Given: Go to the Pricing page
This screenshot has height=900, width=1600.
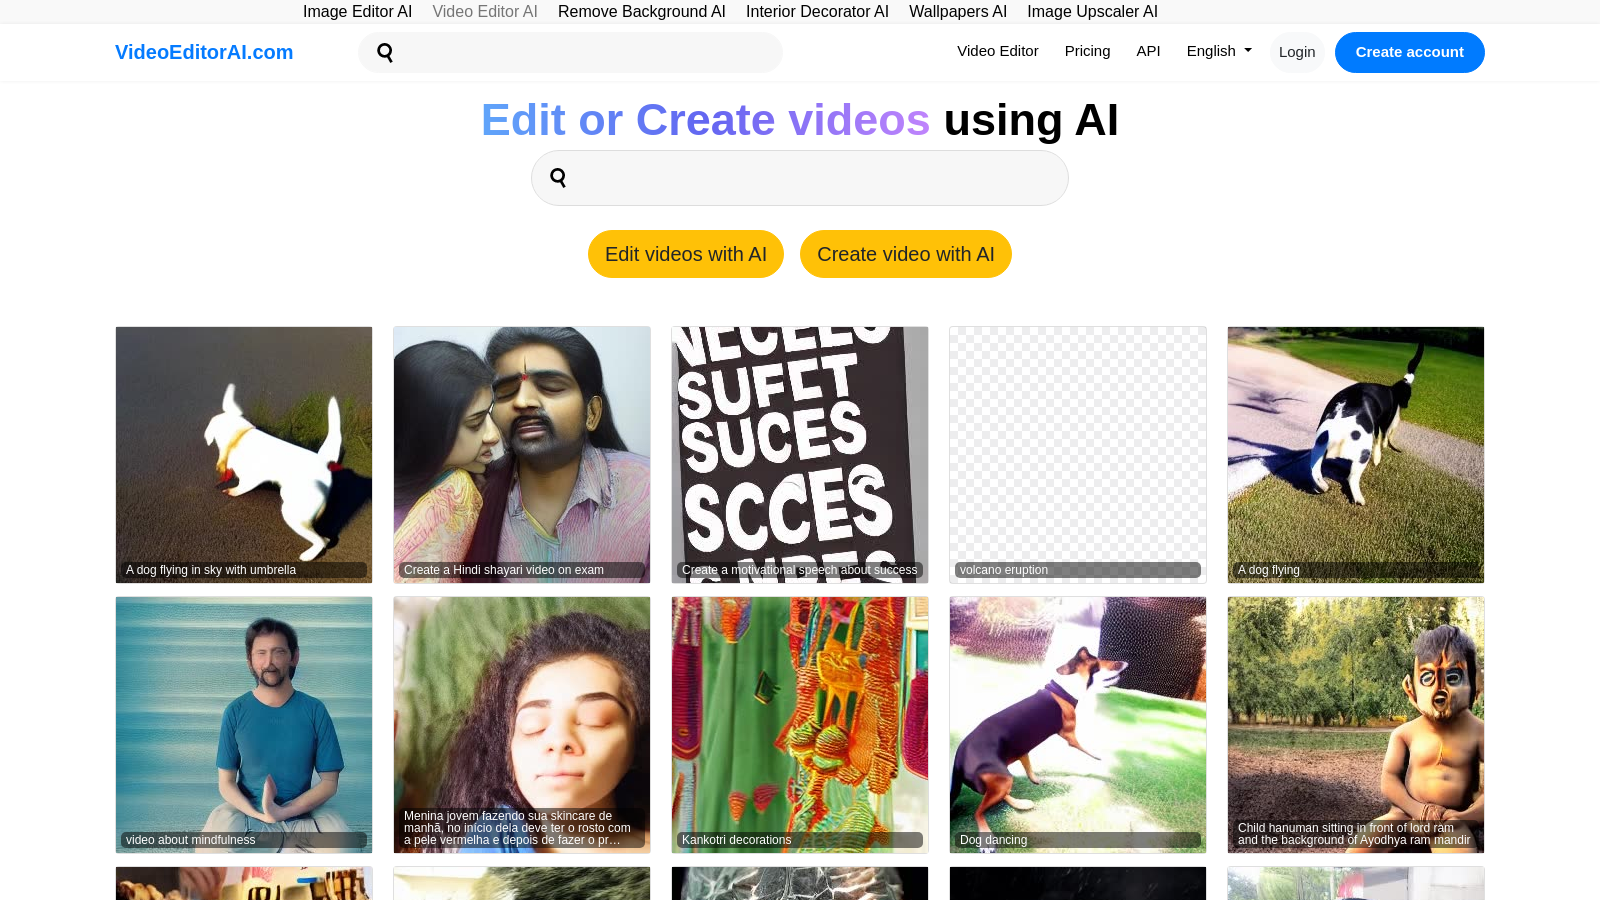Looking at the screenshot, I should (1087, 51).
